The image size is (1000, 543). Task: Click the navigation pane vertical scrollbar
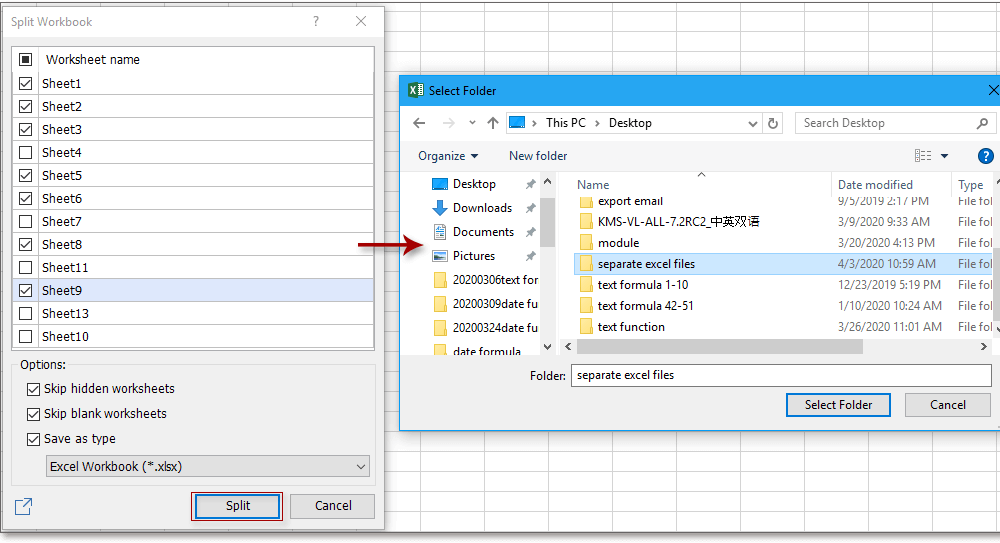[547, 222]
